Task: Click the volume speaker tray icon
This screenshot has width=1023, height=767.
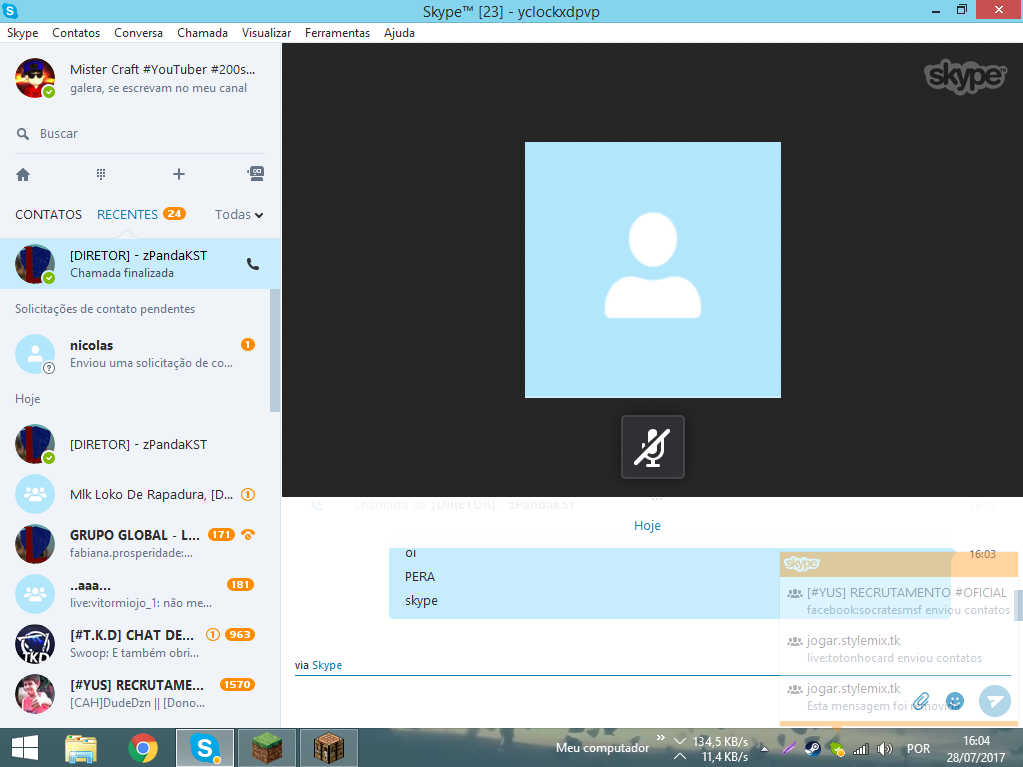Action: pos(885,749)
